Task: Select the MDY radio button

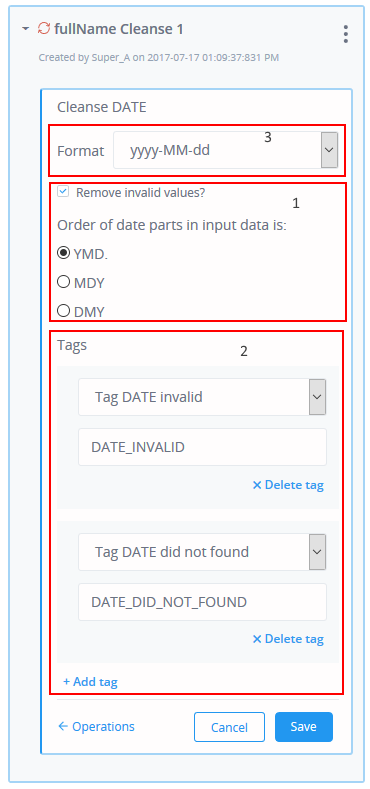Action: tap(63, 282)
